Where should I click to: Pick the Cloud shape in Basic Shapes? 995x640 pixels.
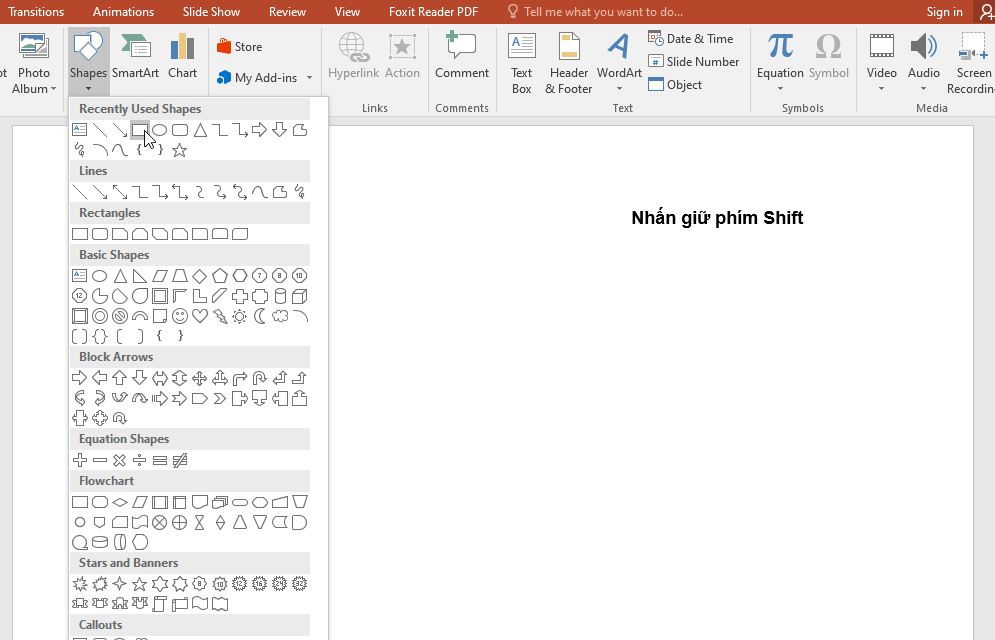coord(280,316)
